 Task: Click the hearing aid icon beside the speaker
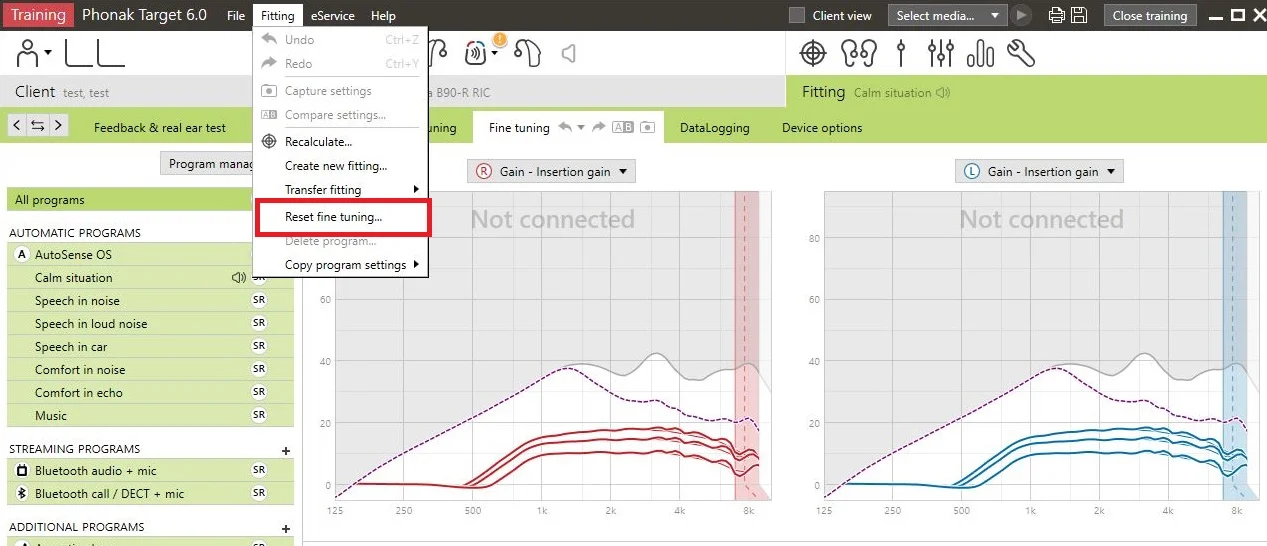click(x=530, y=52)
